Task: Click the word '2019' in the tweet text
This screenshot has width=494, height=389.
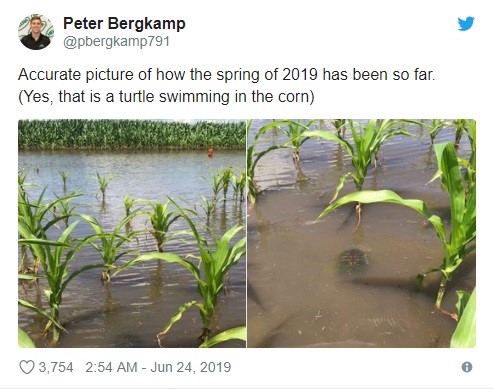Action: pyautogui.click(x=300, y=74)
